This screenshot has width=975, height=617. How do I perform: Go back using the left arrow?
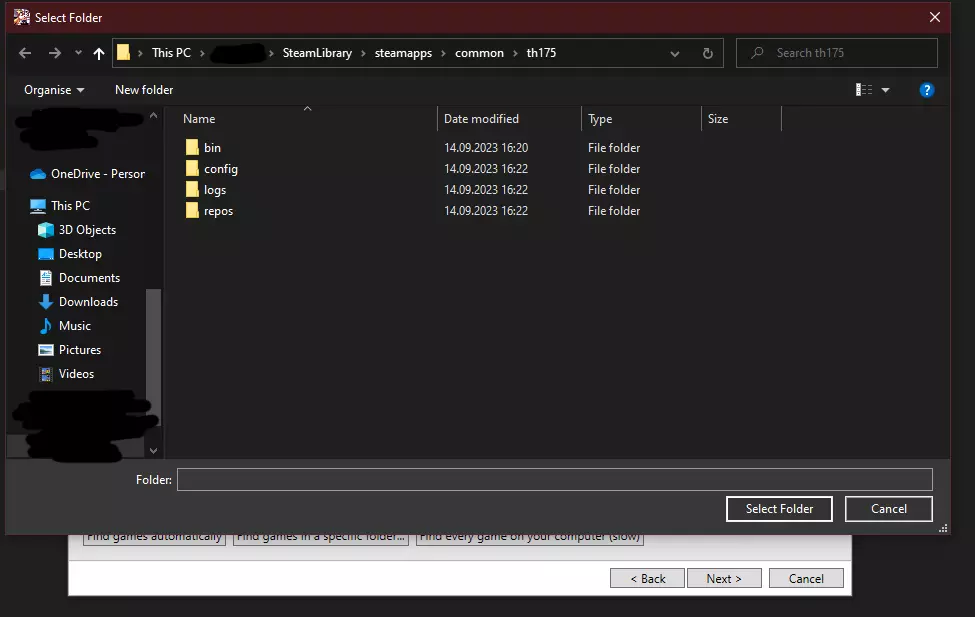(x=25, y=53)
